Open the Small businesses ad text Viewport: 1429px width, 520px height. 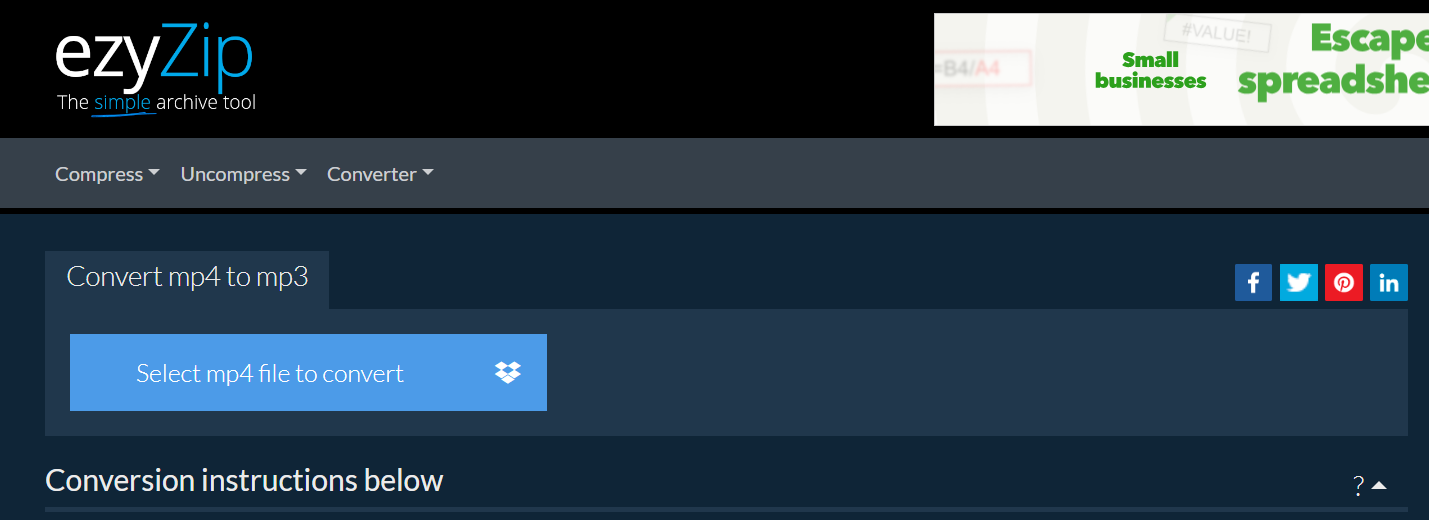coord(1150,70)
